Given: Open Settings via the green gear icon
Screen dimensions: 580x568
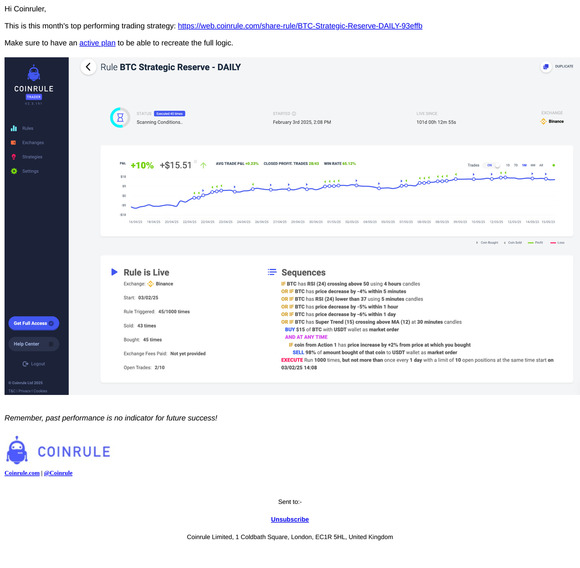Looking at the screenshot, I should click(x=14, y=171).
